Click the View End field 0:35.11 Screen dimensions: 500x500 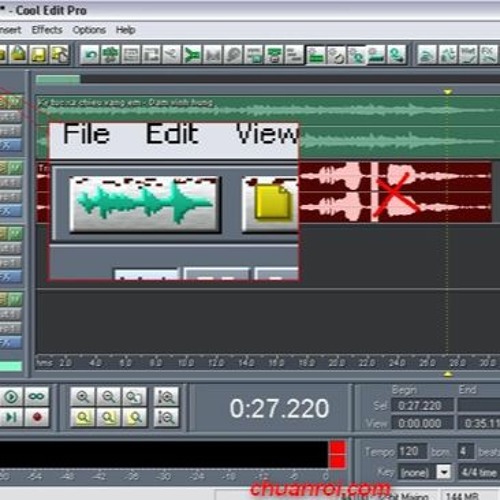tap(479, 423)
